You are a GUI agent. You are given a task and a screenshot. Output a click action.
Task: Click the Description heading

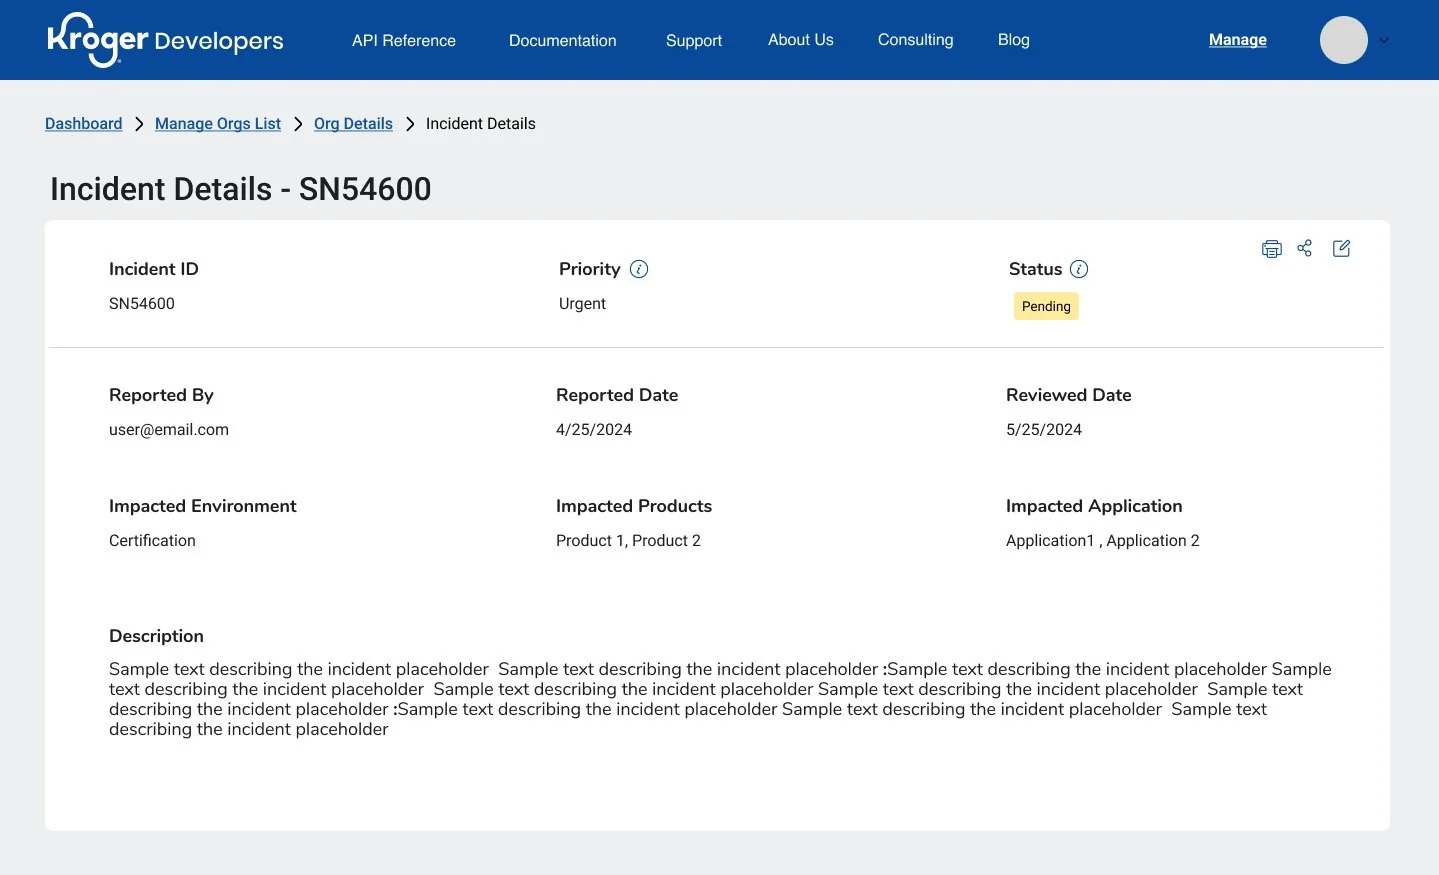click(156, 636)
